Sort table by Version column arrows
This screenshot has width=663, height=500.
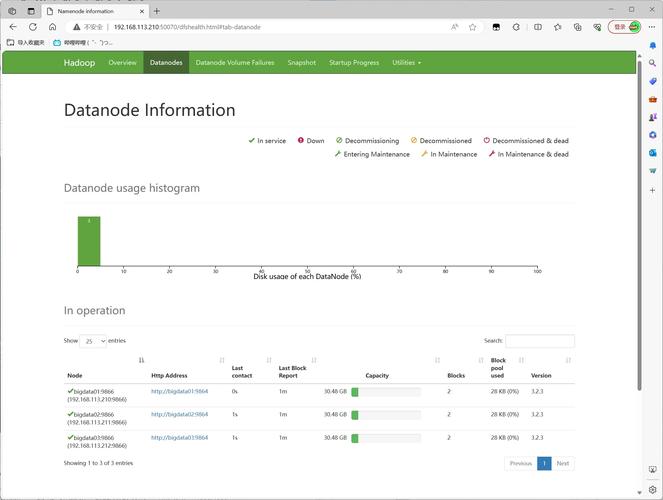(568, 360)
